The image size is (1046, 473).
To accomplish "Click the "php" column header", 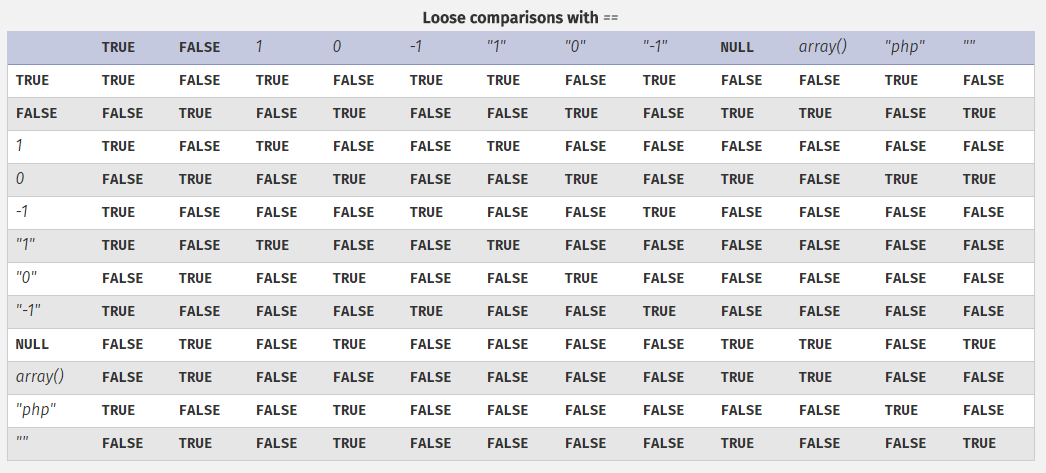I will pos(905,47).
